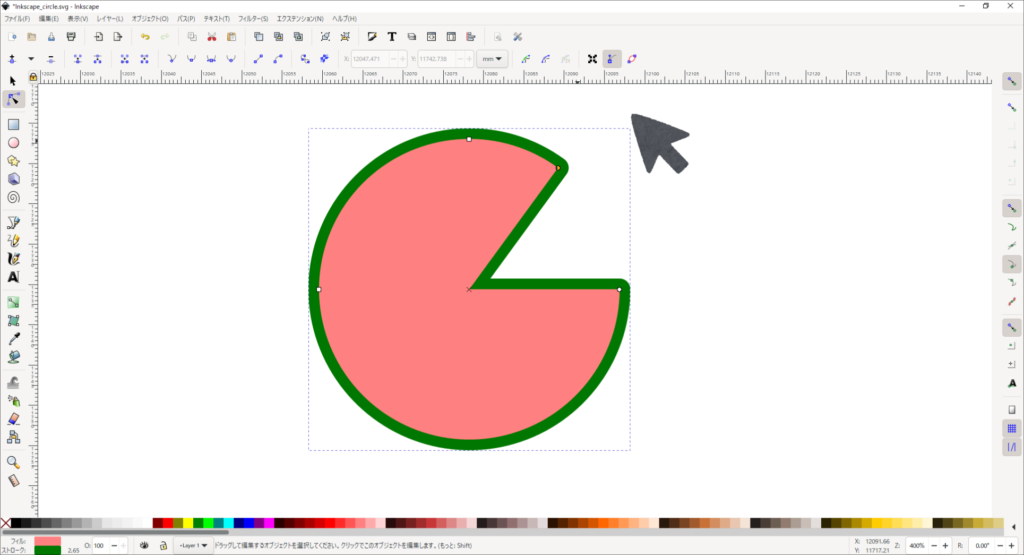
Task: Toggle snap to guides button
Action: (1012, 447)
